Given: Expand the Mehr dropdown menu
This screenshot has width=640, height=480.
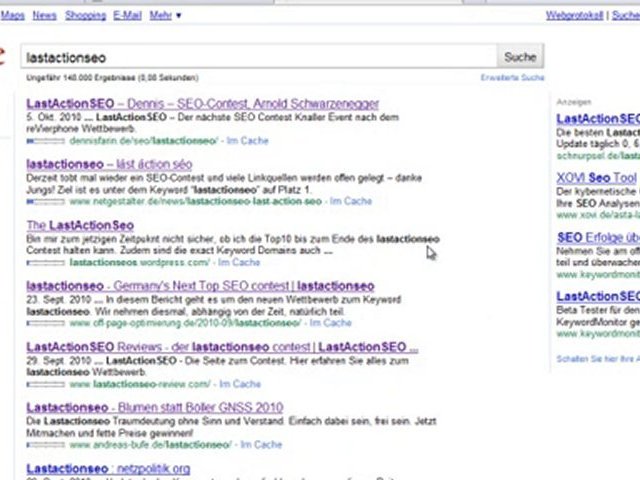Looking at the screenshot, I should (x=165, y=16).
